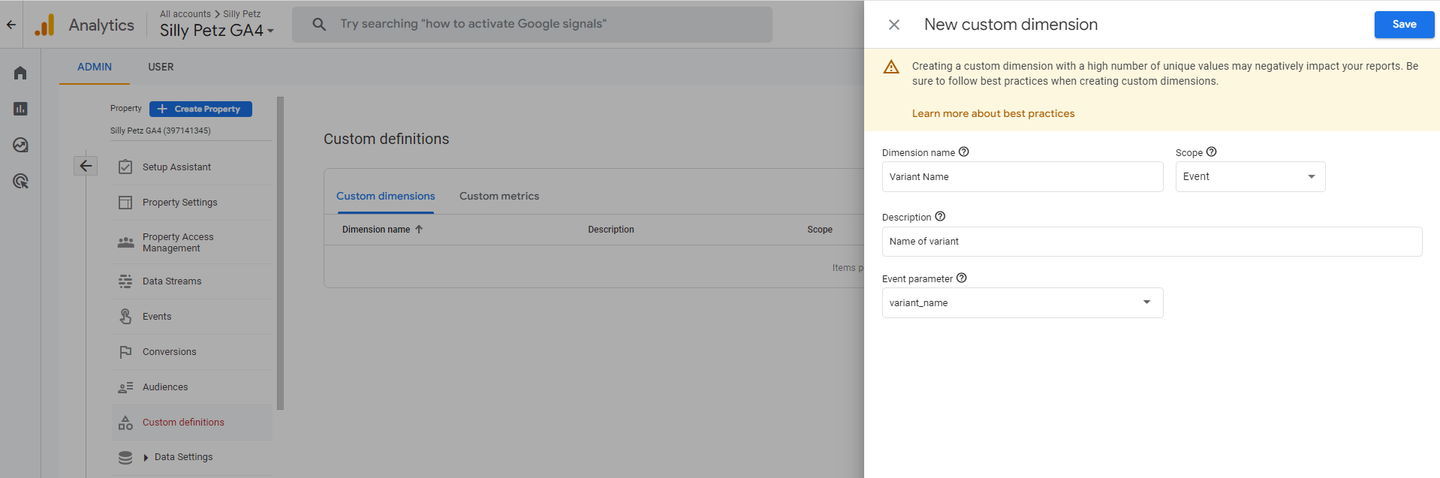Open Learn more about best practices link

993,113
